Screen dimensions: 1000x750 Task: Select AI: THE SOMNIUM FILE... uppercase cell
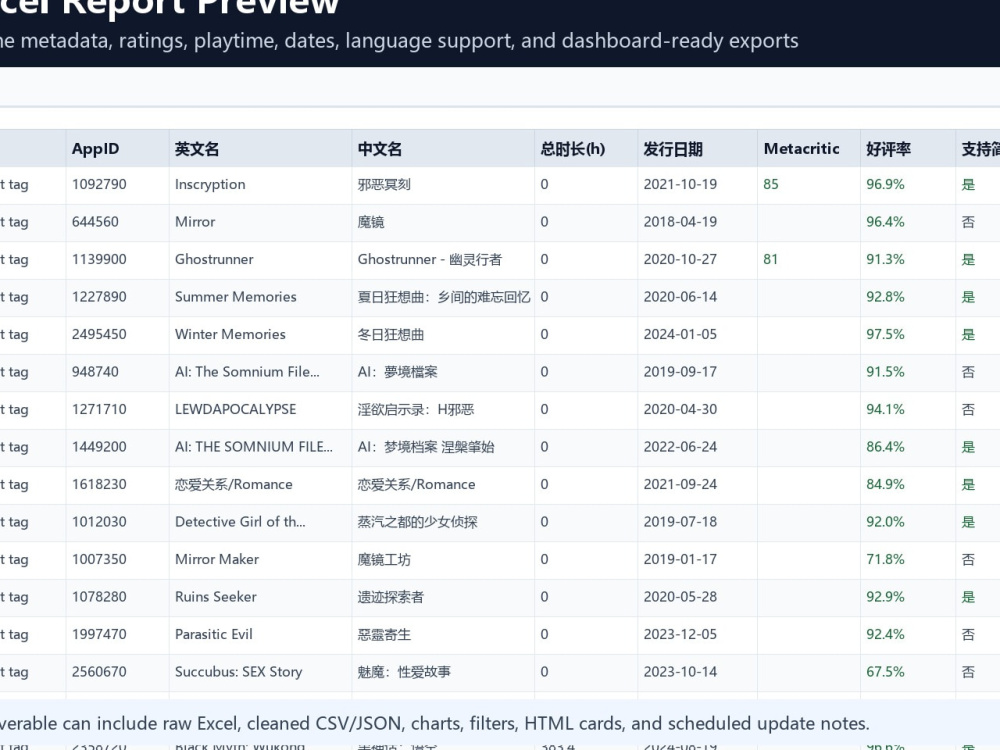coord(260,448)
